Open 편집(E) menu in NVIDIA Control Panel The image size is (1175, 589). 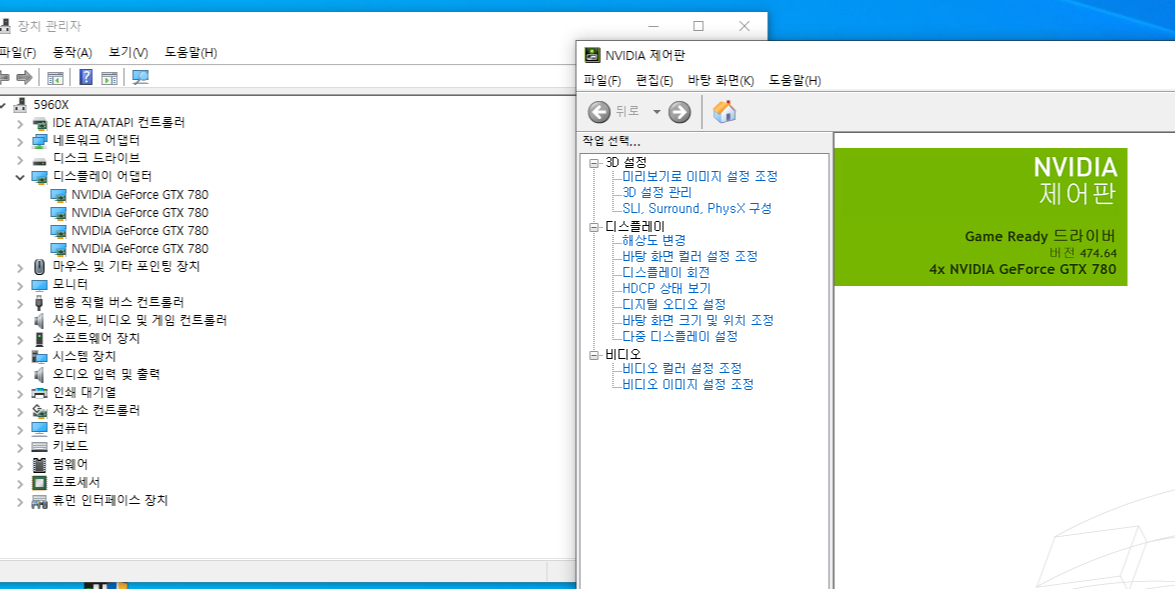[654, 80]
